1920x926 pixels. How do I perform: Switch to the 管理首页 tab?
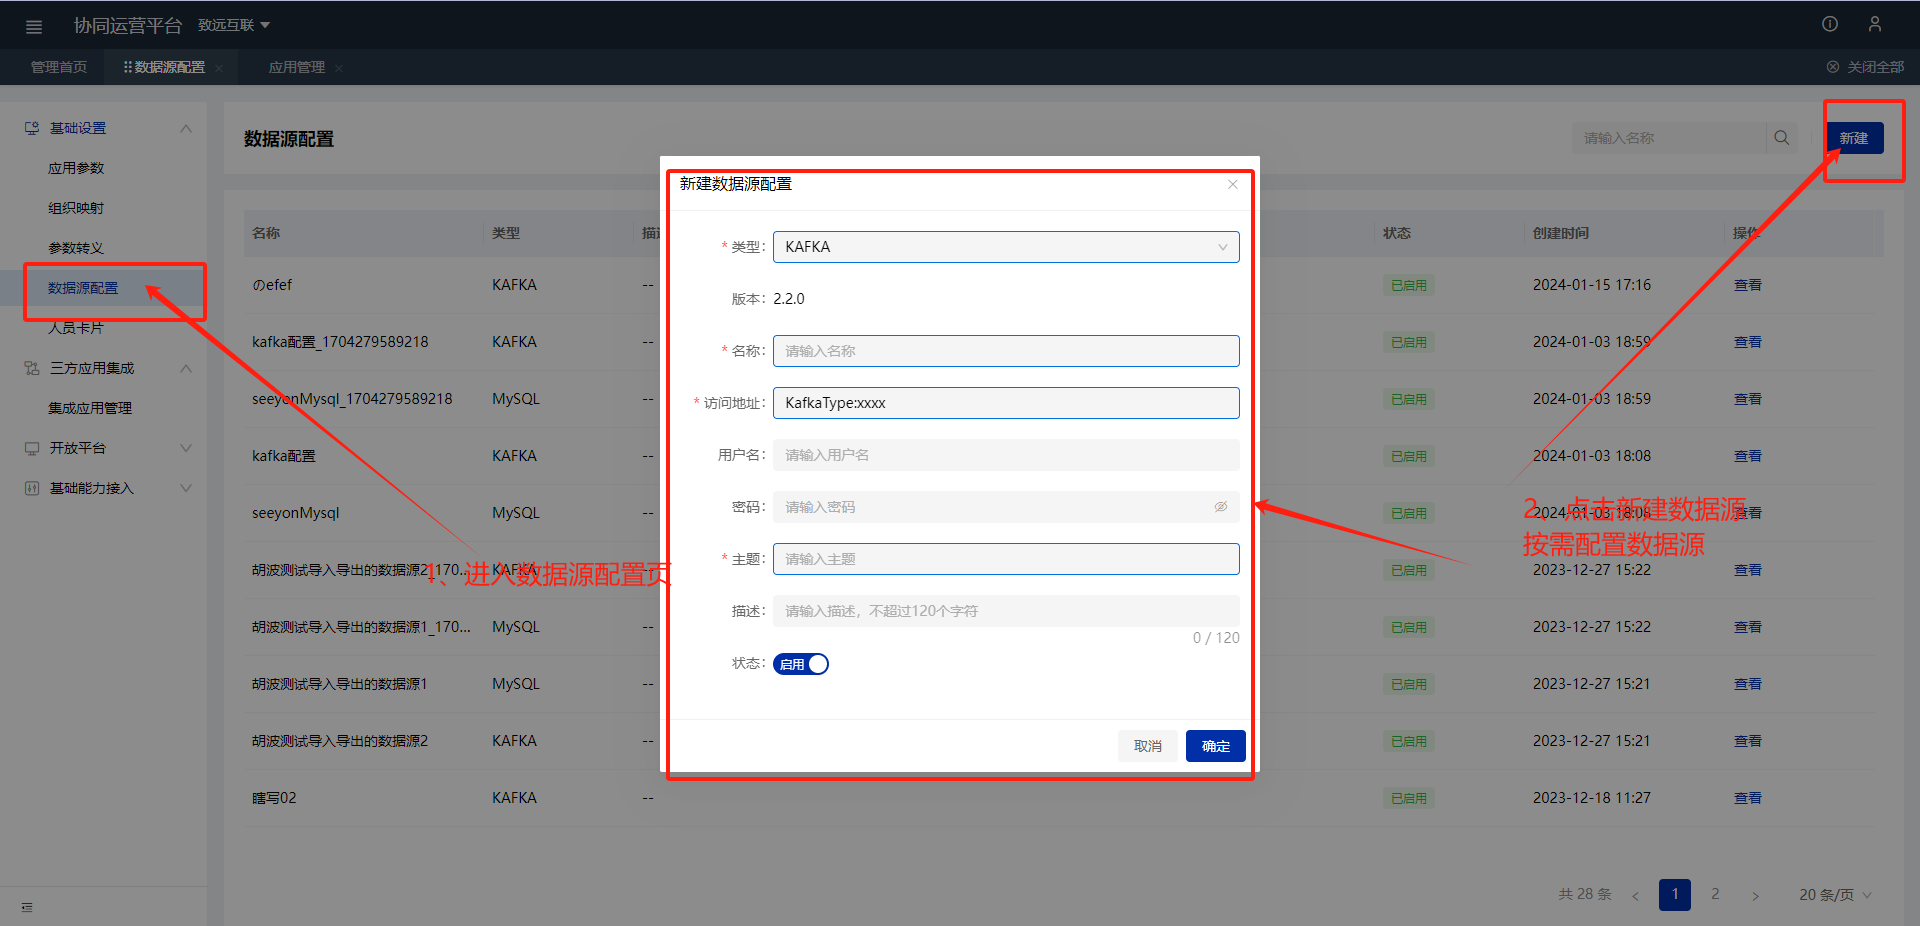[x=59, y=67]
